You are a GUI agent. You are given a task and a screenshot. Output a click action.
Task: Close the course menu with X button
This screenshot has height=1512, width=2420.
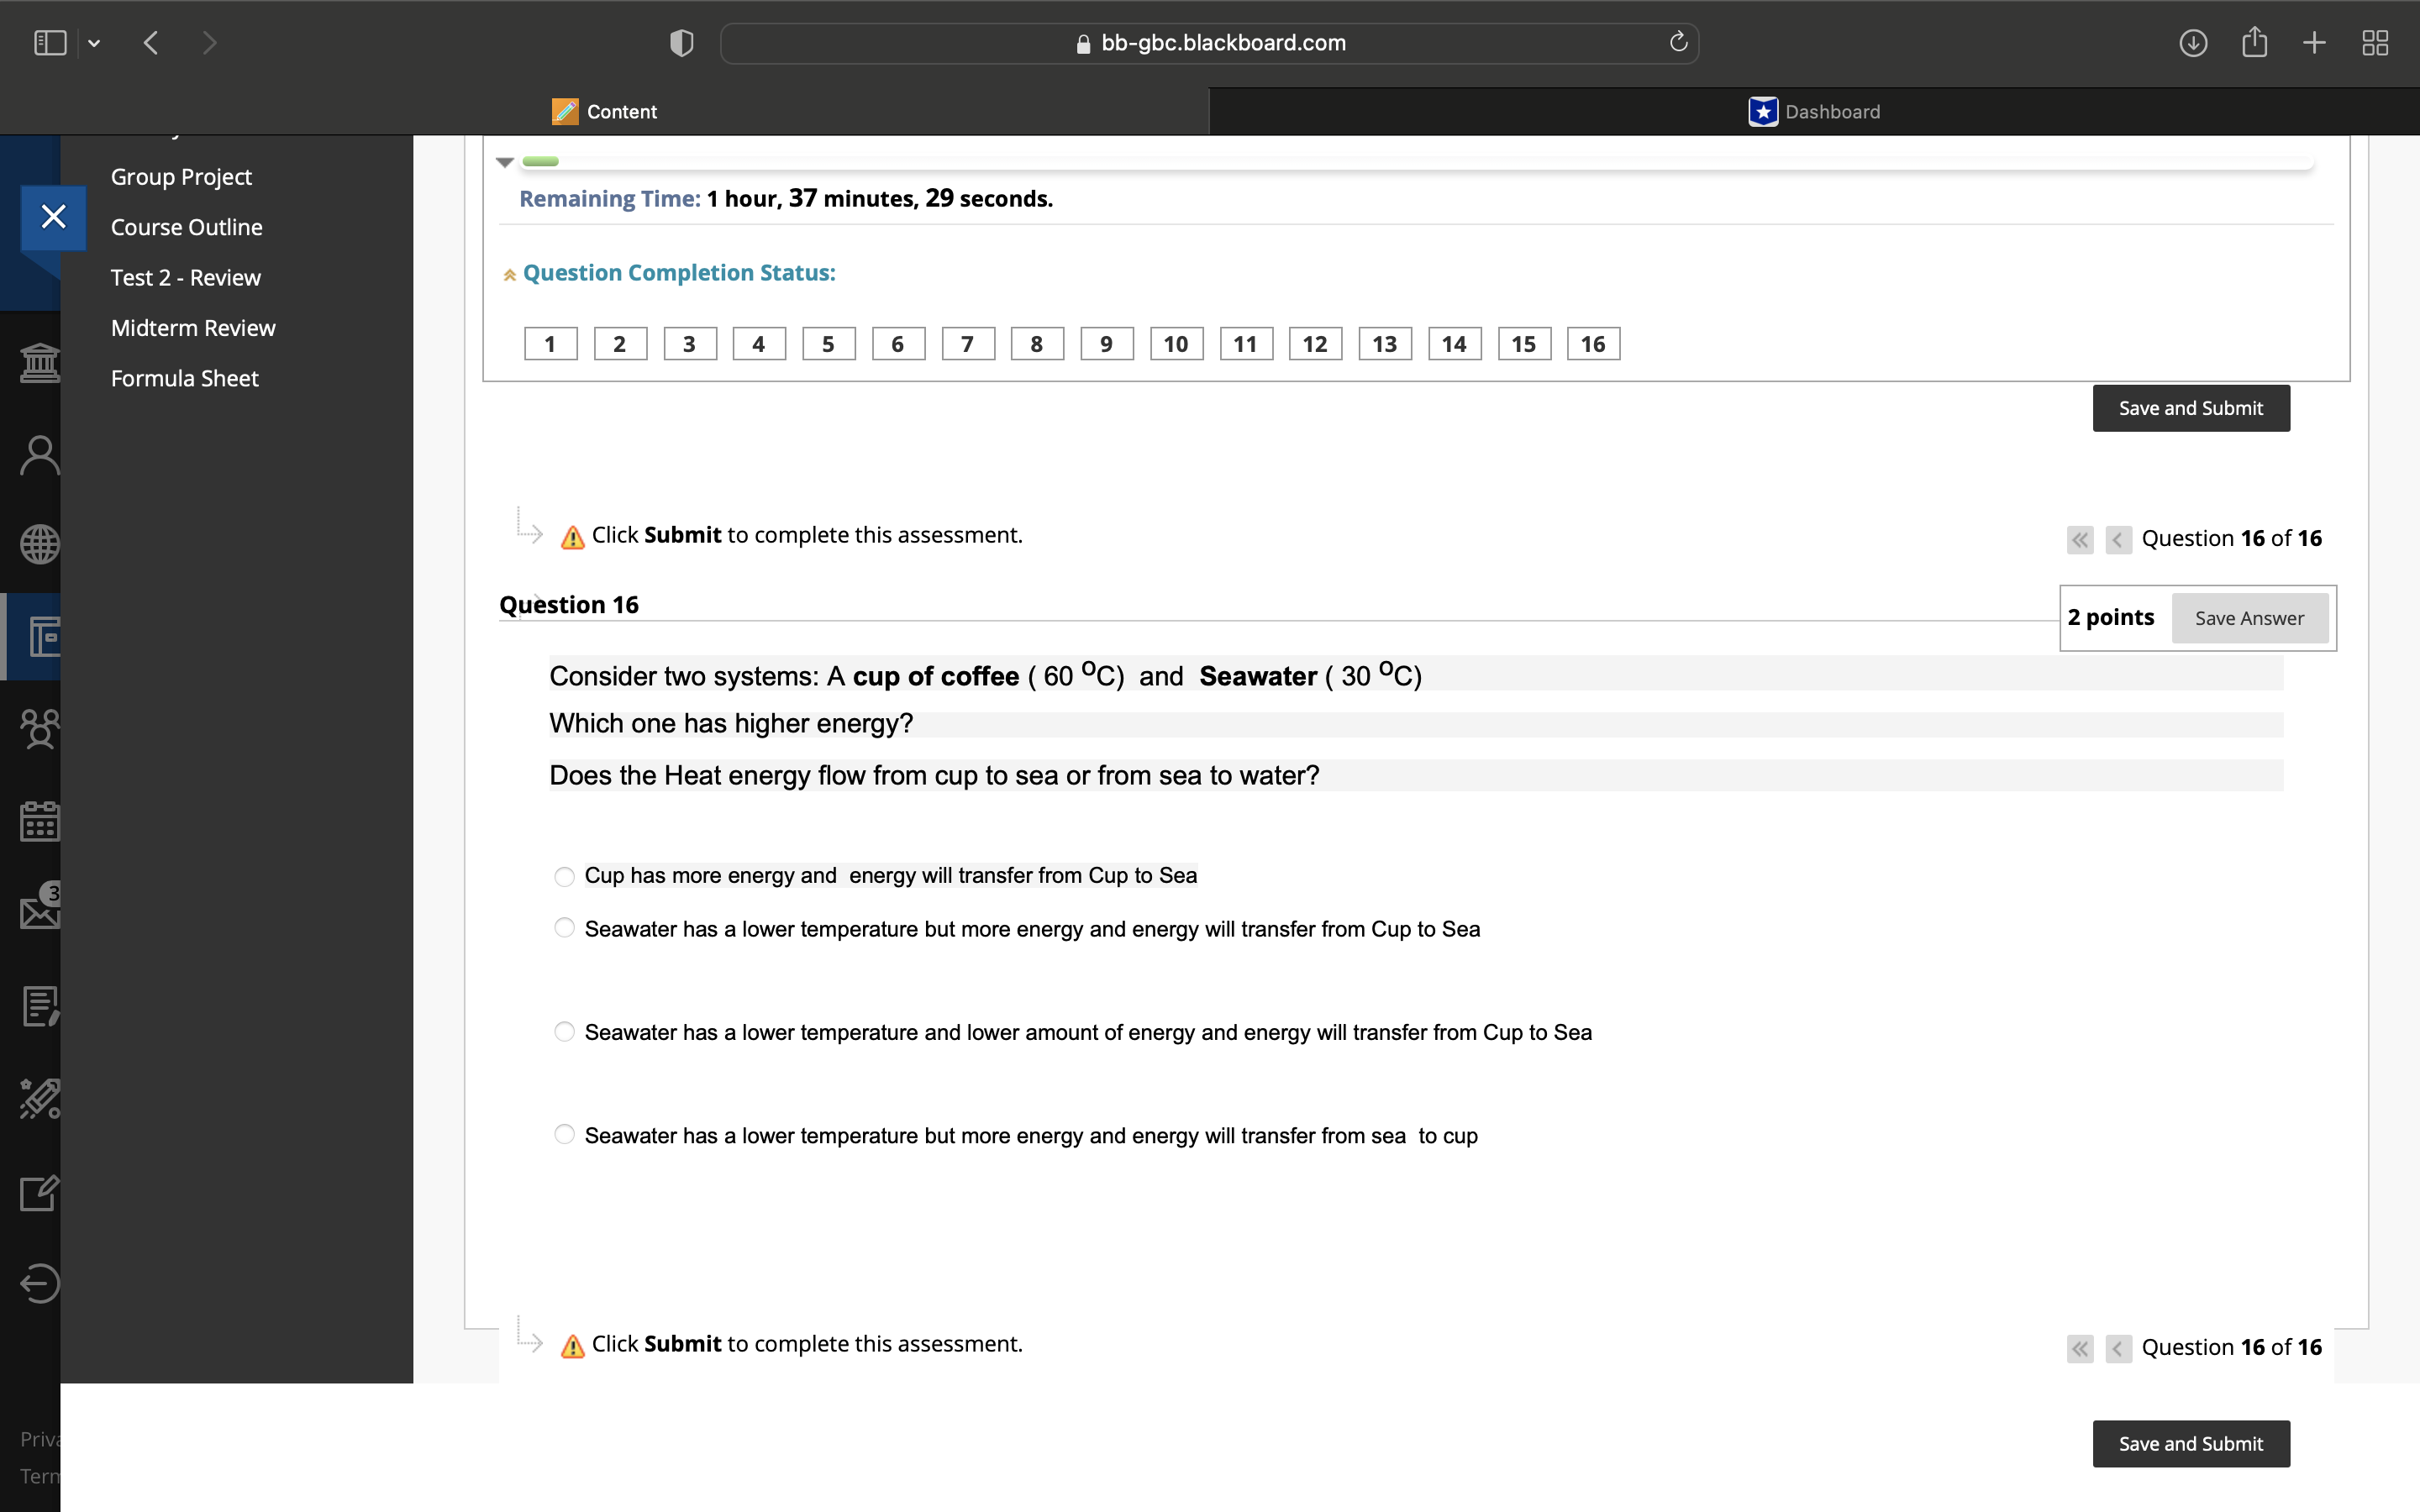pos(54,216)
